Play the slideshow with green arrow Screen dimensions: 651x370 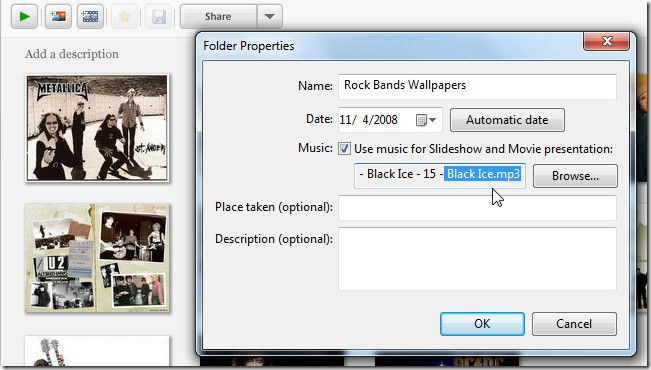24,17
